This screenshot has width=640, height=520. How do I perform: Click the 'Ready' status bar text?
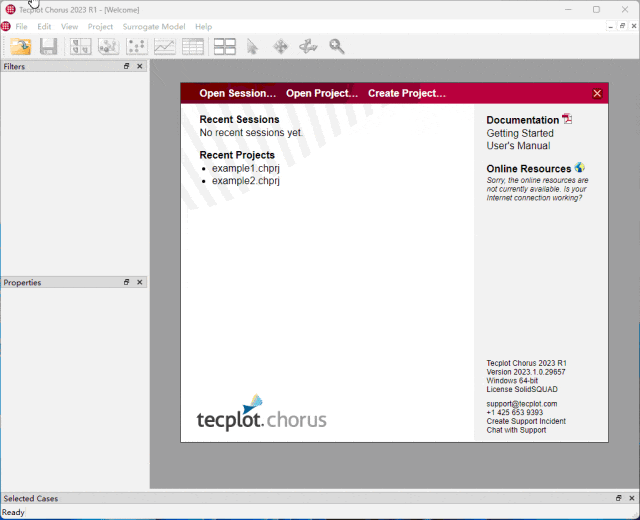pos(13,512)
